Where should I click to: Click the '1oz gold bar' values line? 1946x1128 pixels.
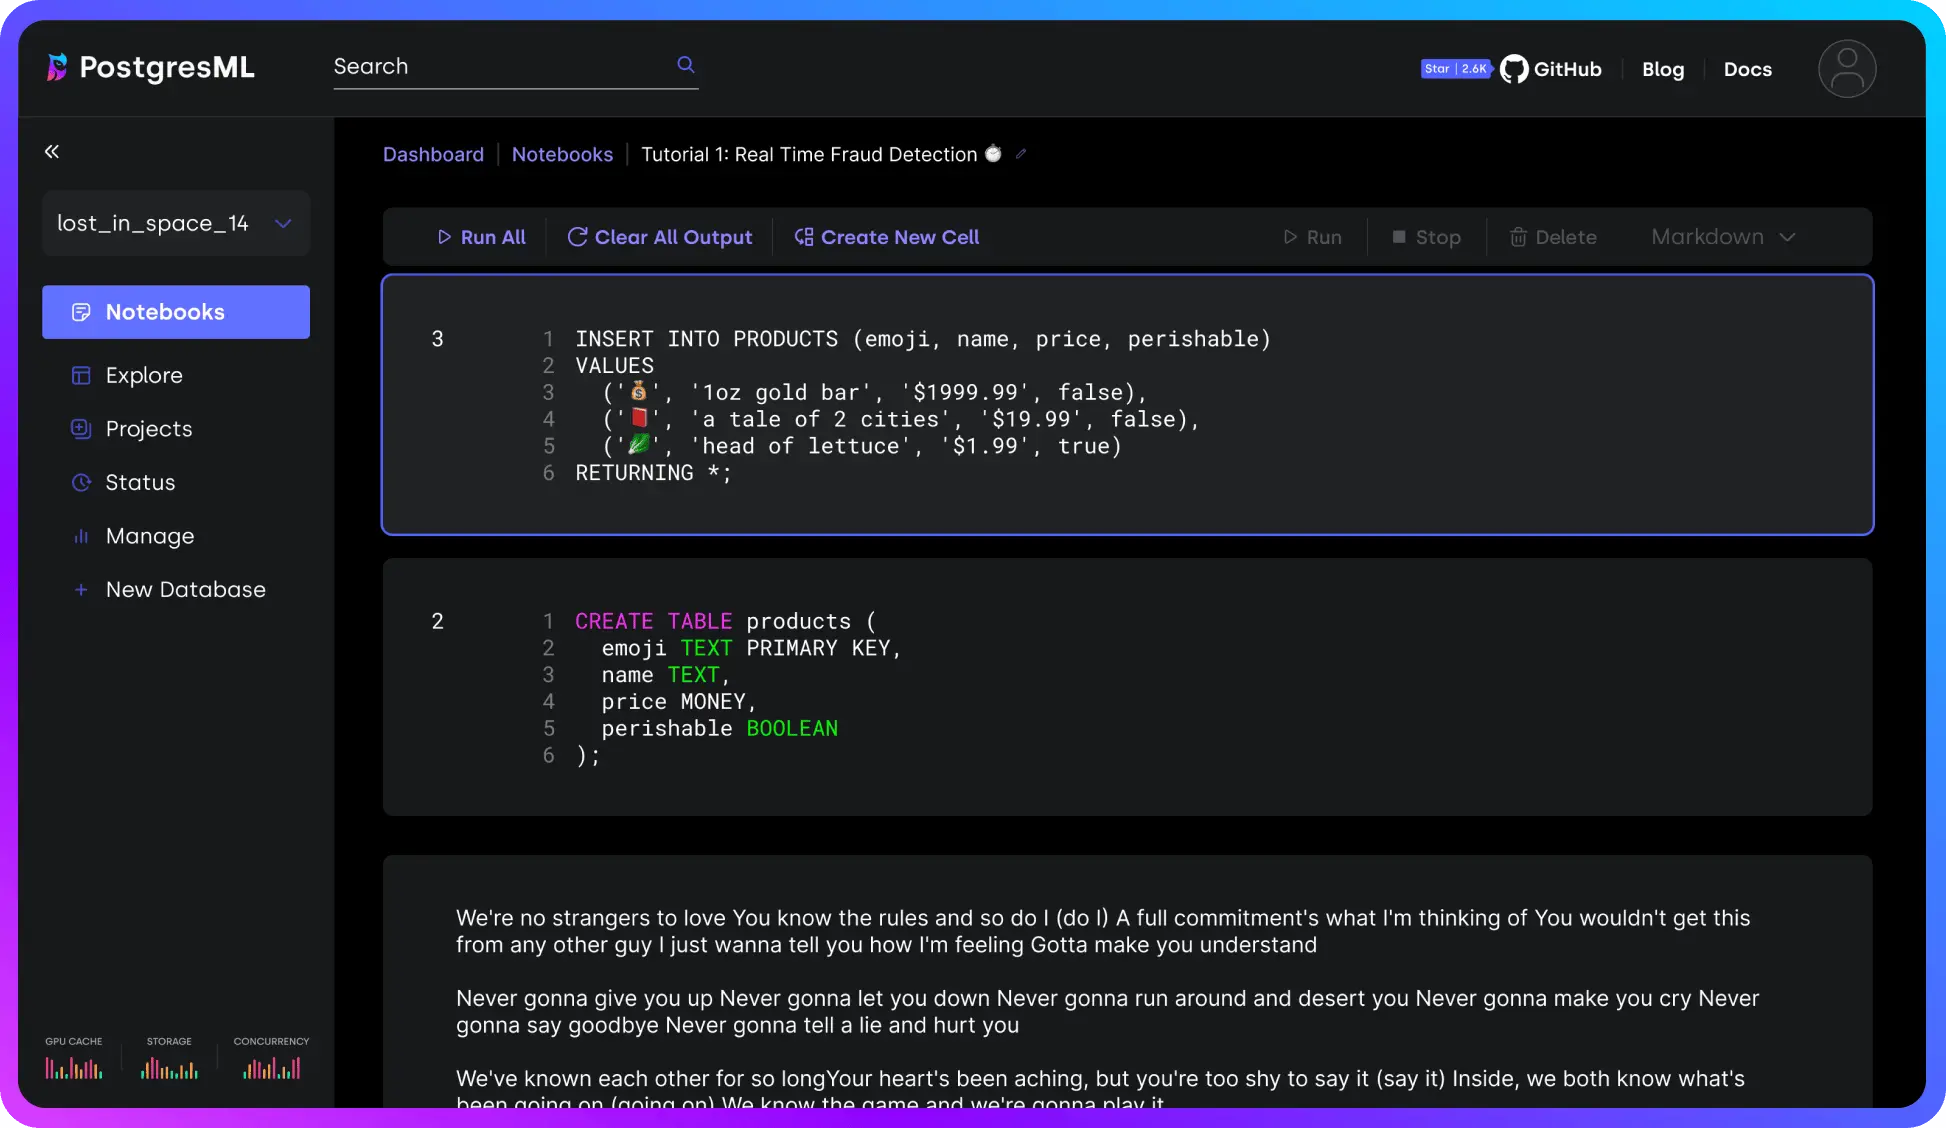pos(875,392)
